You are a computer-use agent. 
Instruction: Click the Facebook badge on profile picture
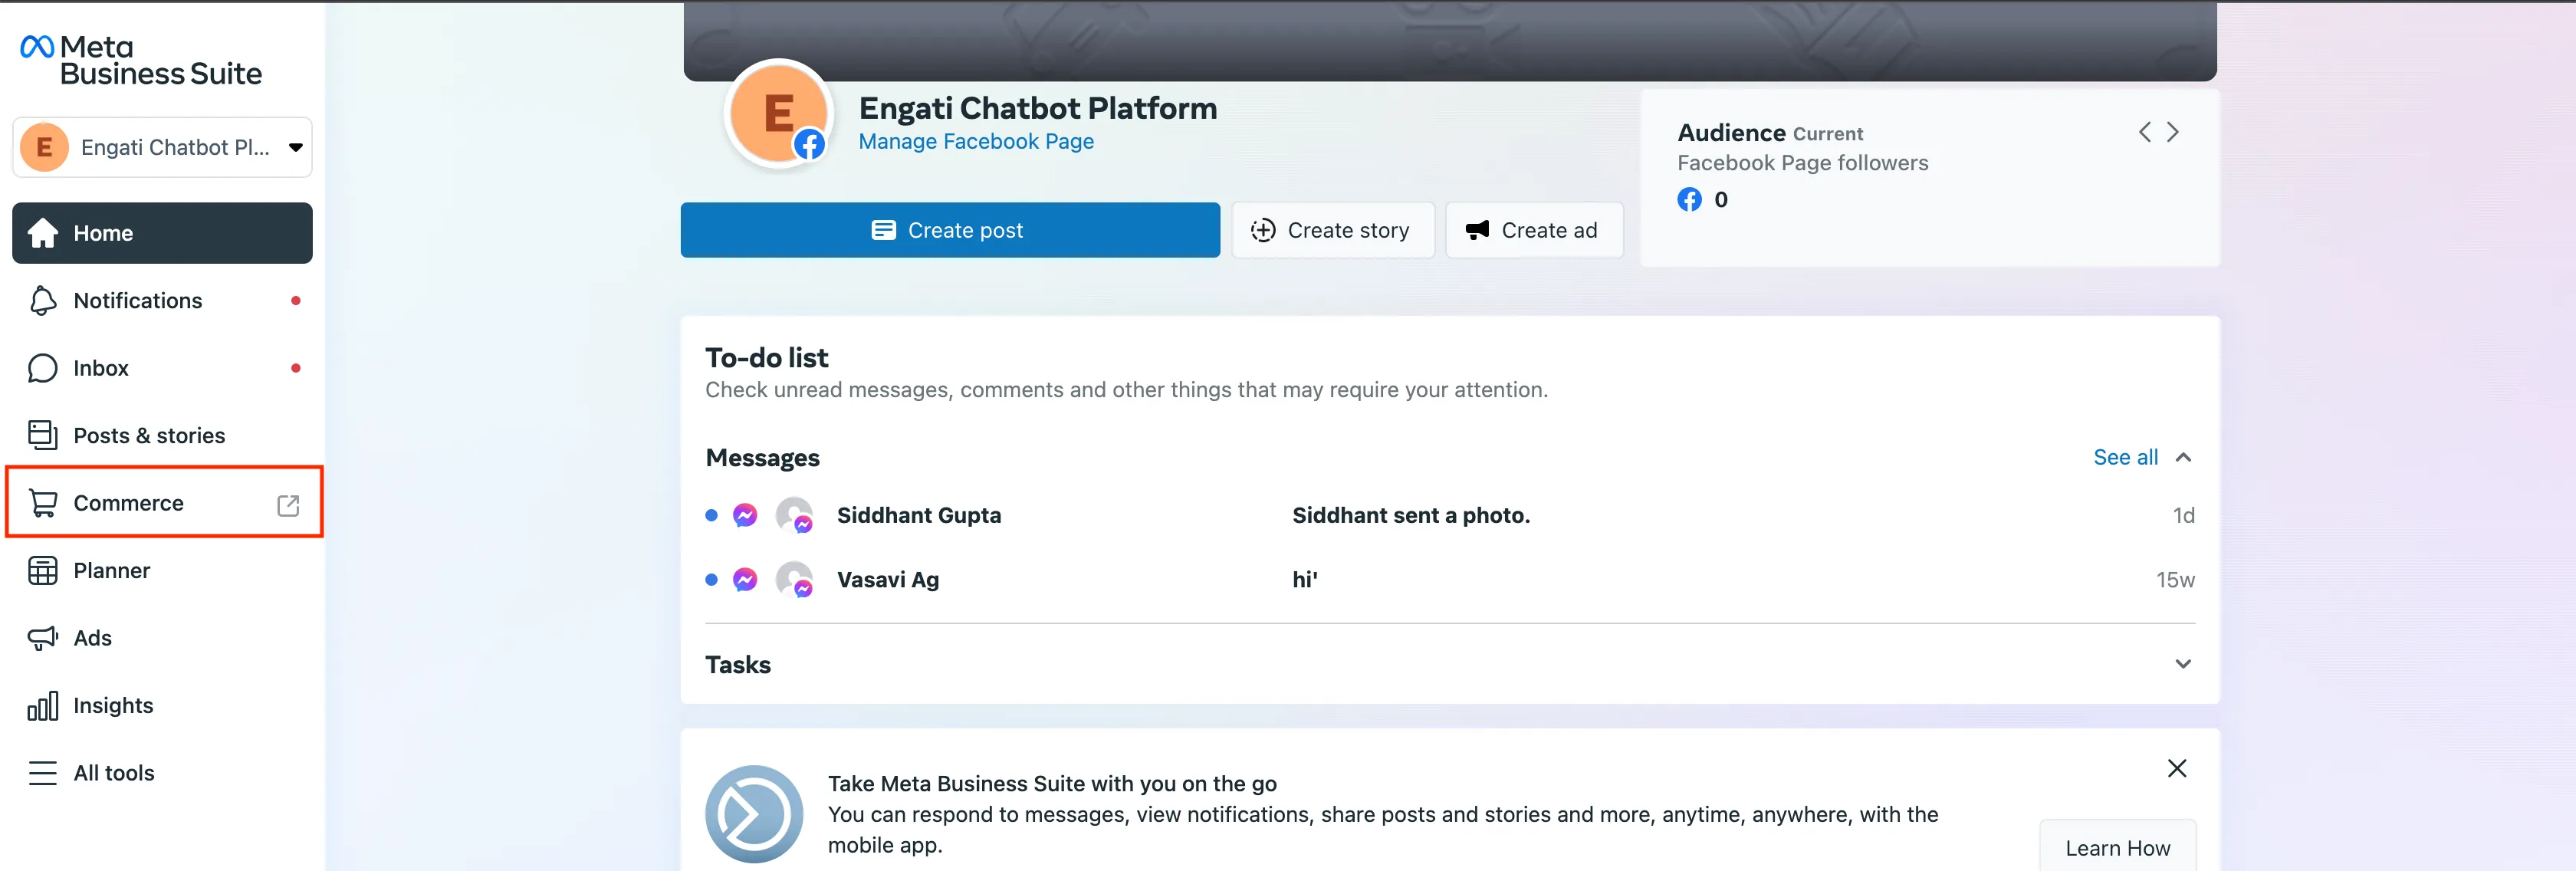[x=809, y=145]
